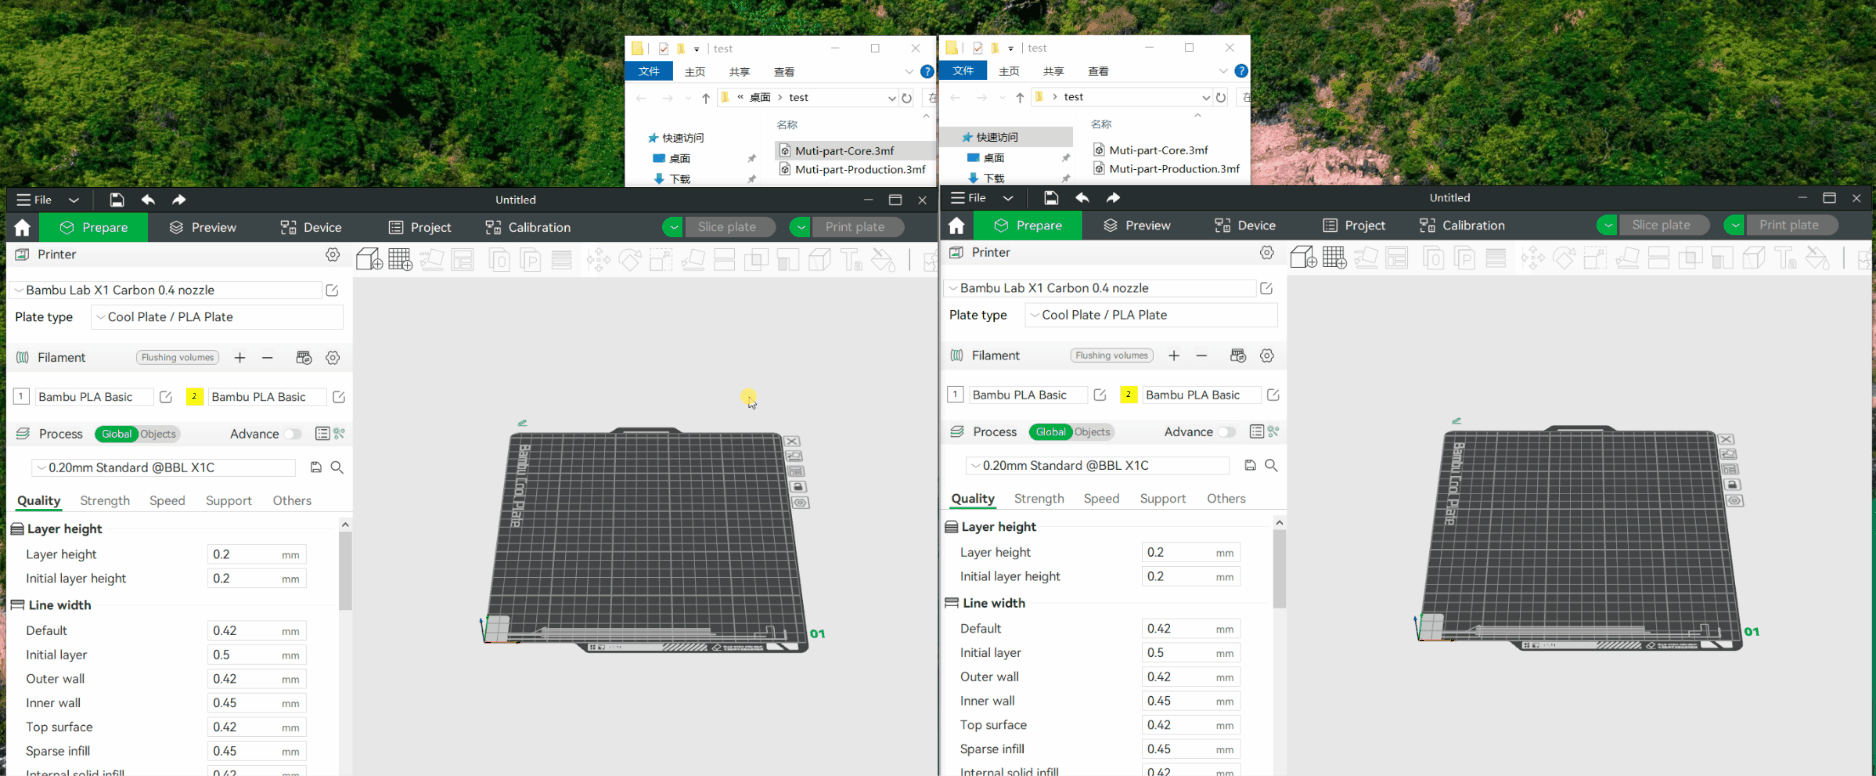Open Preview tab in left Bambu window

coord(203,227)
